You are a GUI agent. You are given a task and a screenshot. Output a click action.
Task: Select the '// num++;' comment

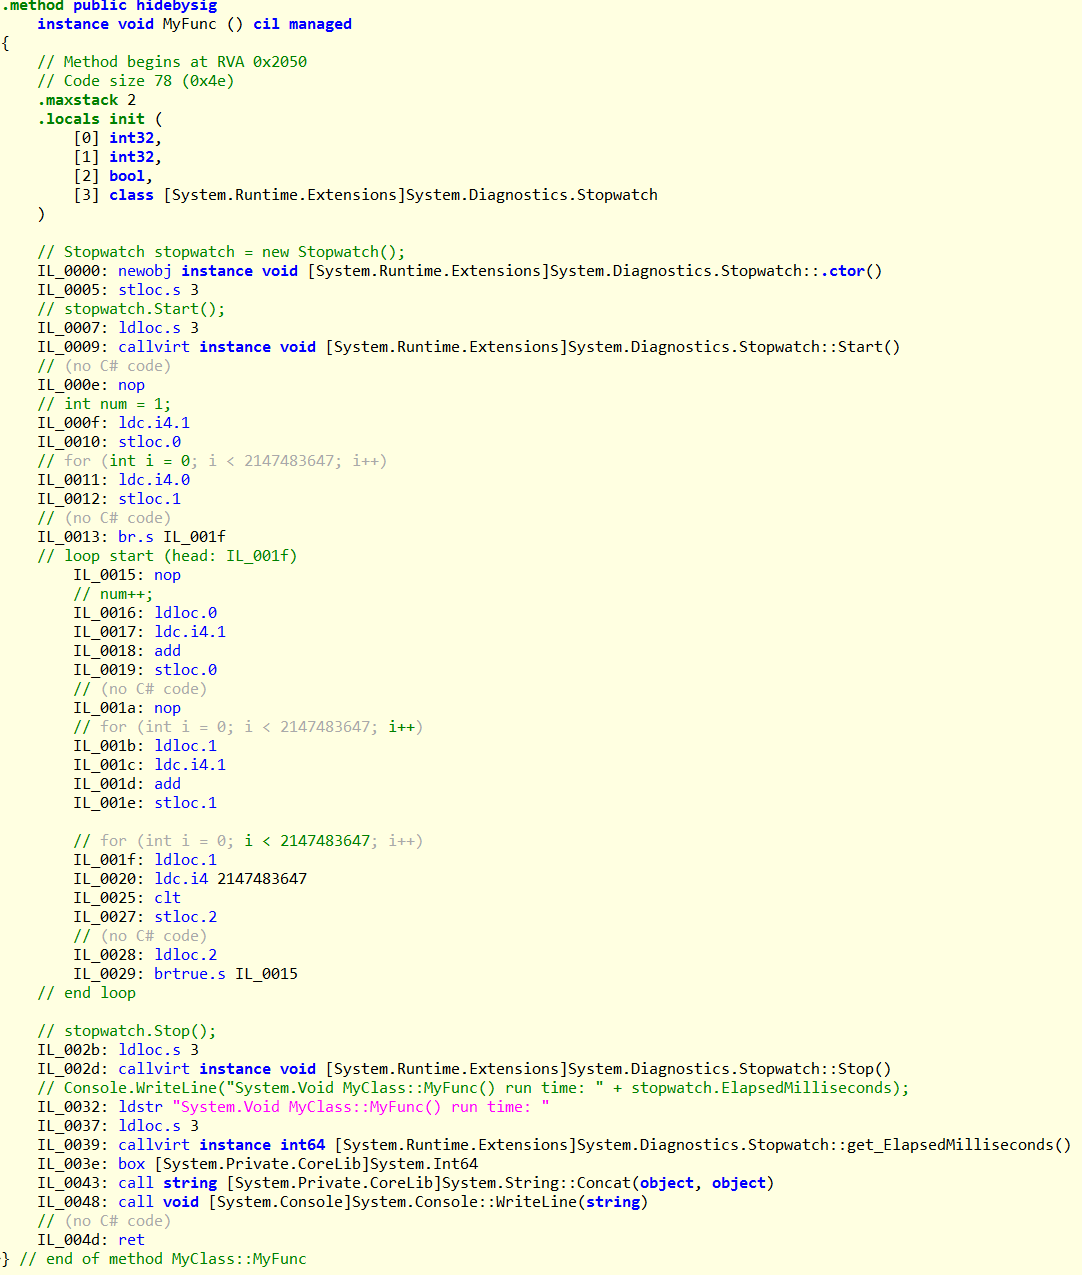point(113,594)
